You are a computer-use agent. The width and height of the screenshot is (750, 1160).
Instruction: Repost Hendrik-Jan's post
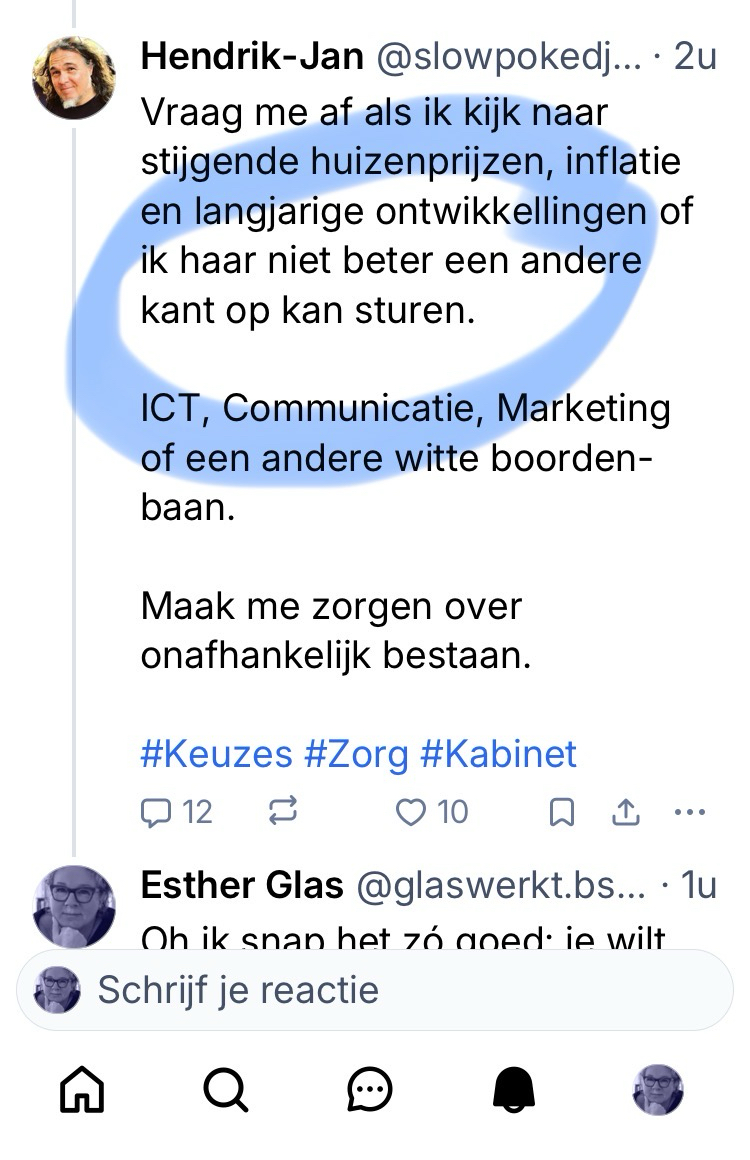coord(284,812)
